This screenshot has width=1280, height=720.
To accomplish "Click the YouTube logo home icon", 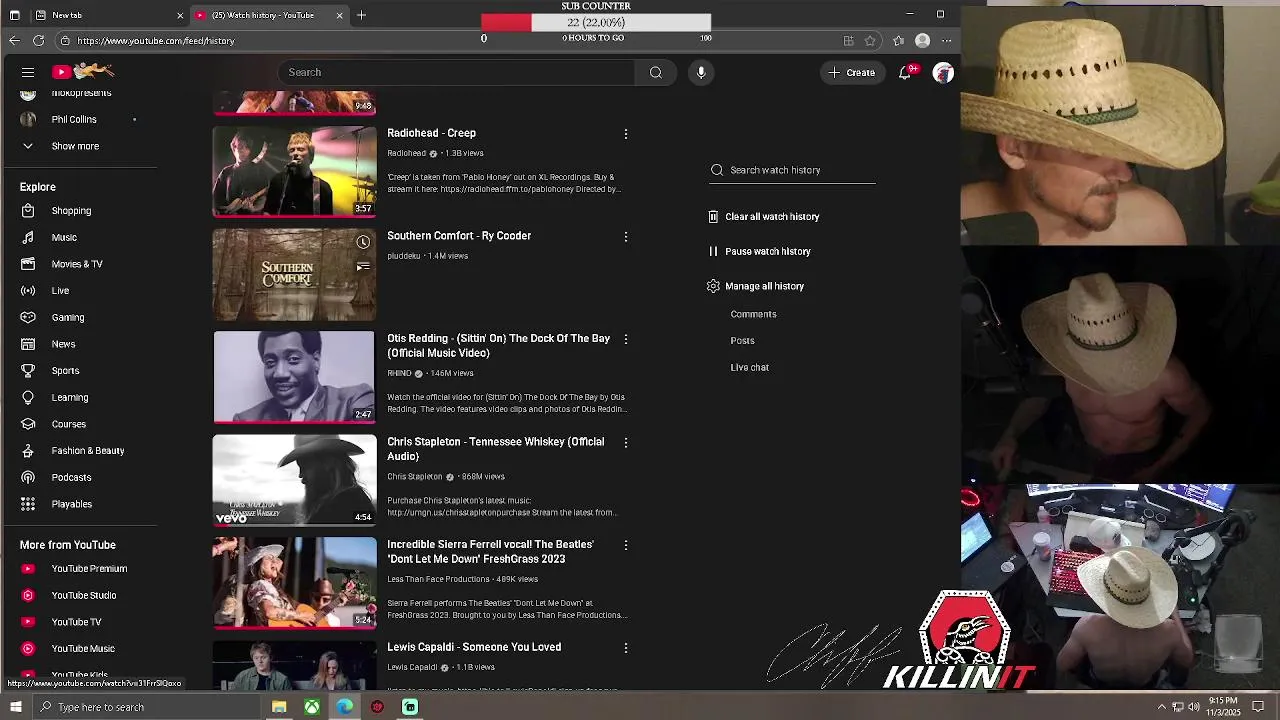I will point(84,71).
